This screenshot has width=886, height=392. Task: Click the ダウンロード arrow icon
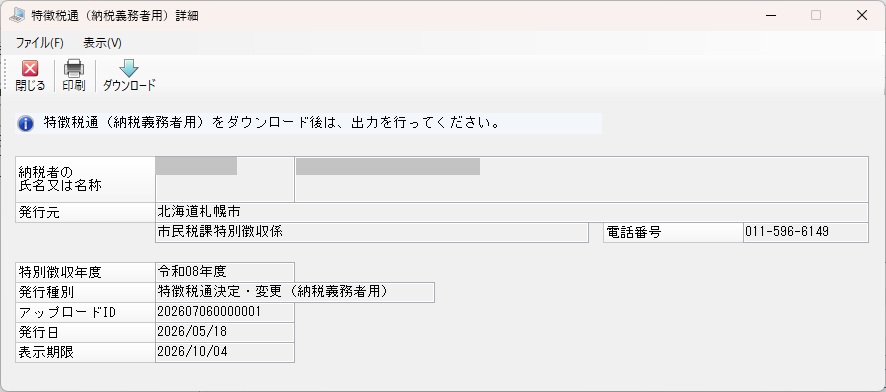(x=129, y=68)
